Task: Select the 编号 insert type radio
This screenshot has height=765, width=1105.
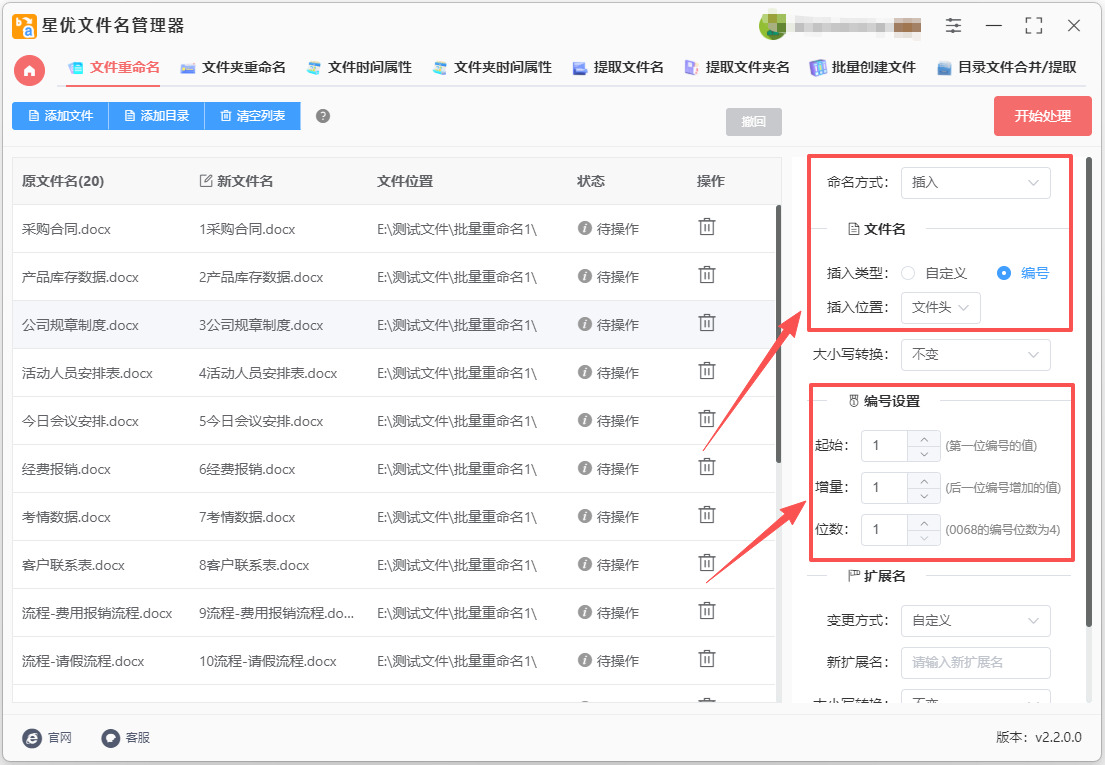Action: click(1004, 273)
